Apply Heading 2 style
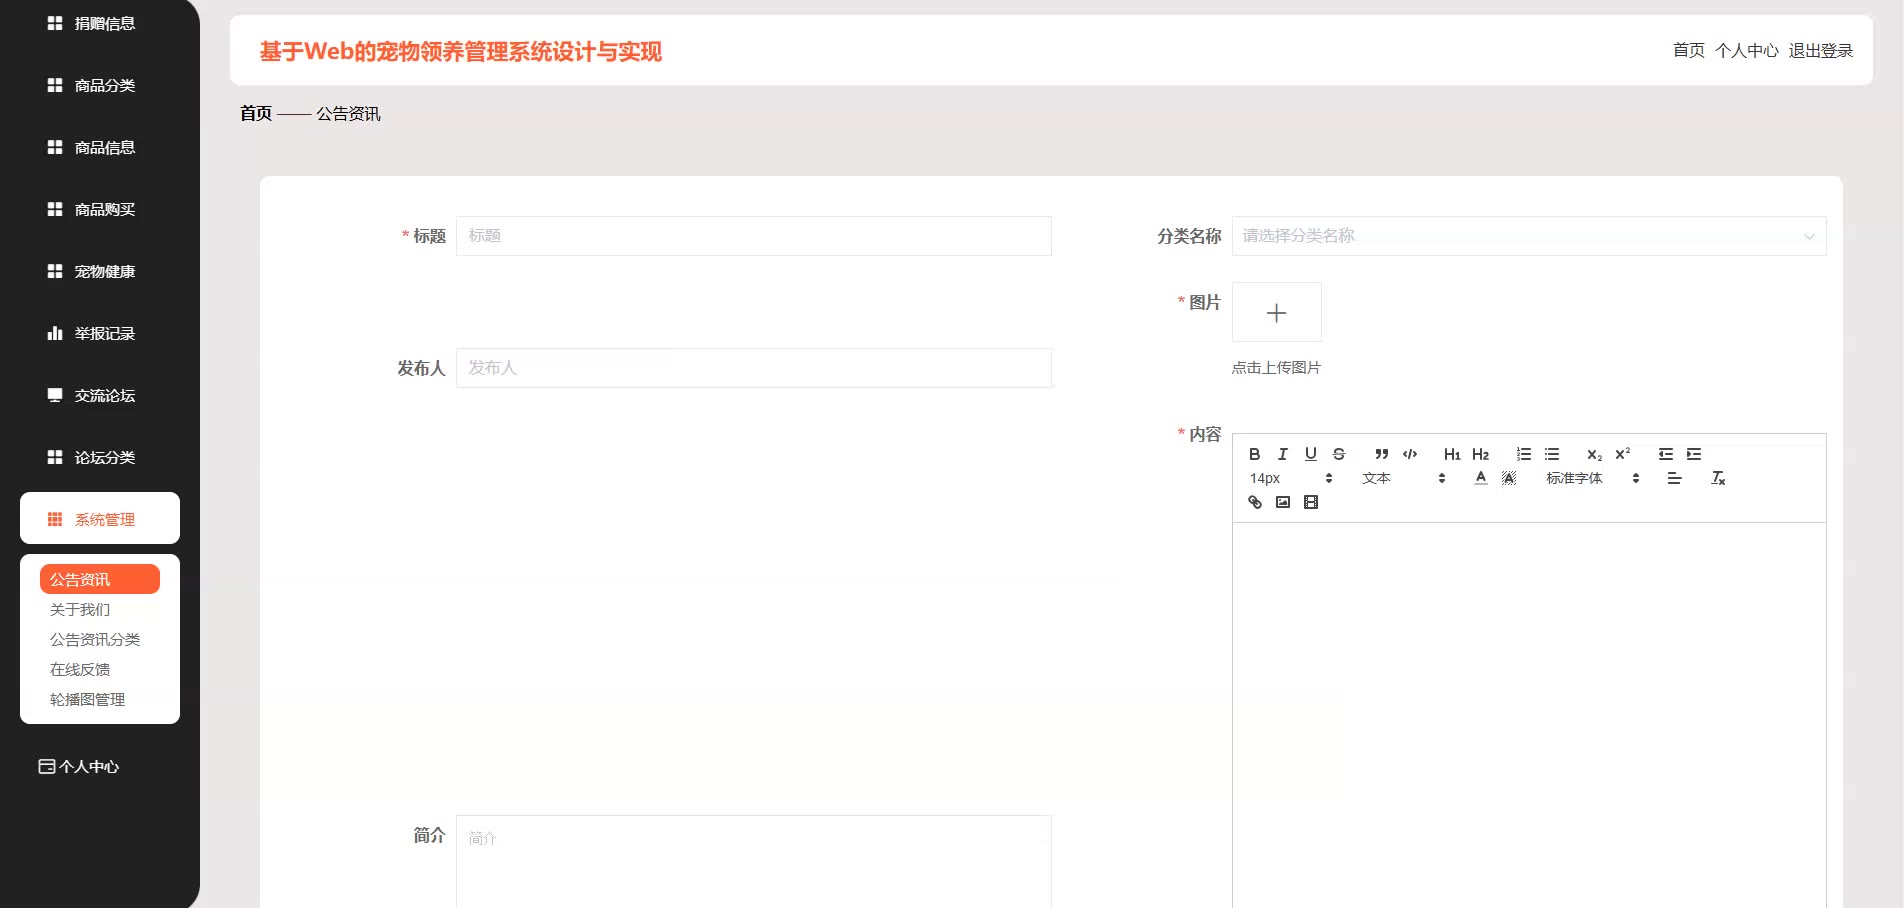 [1480, 454]
